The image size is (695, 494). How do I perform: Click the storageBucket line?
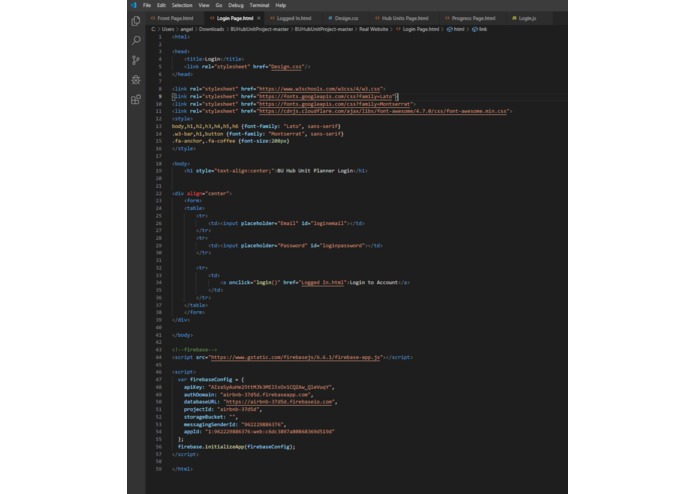pos(211,417)
